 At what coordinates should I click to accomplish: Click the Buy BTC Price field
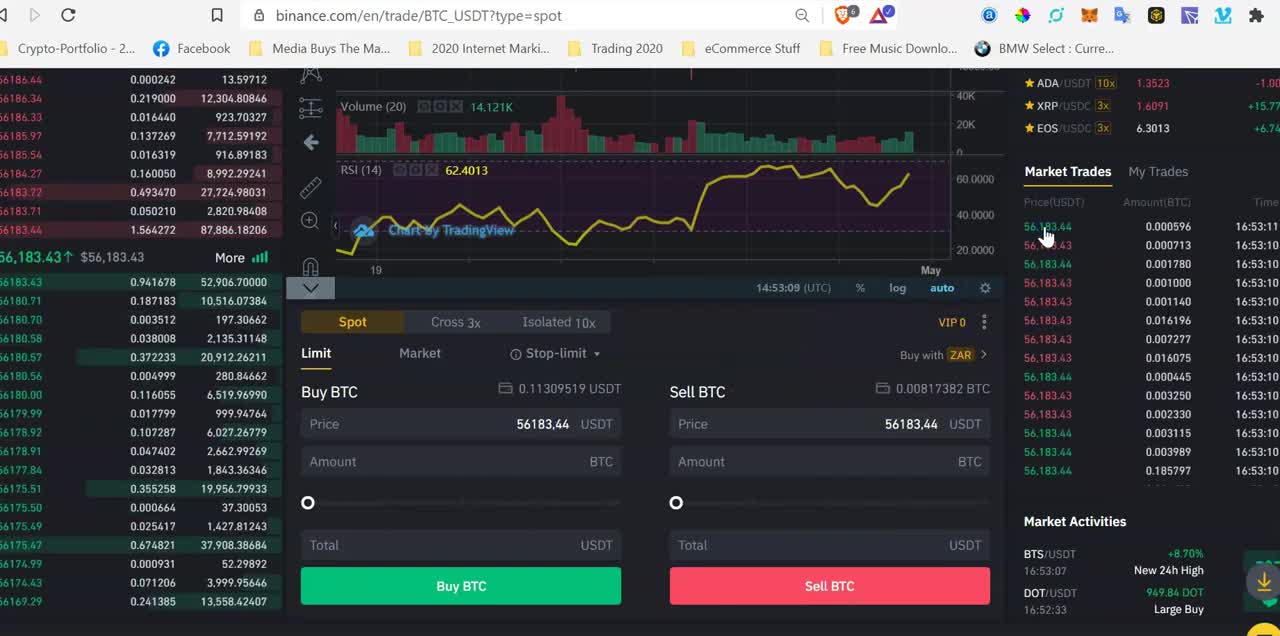tap(461, 424)
